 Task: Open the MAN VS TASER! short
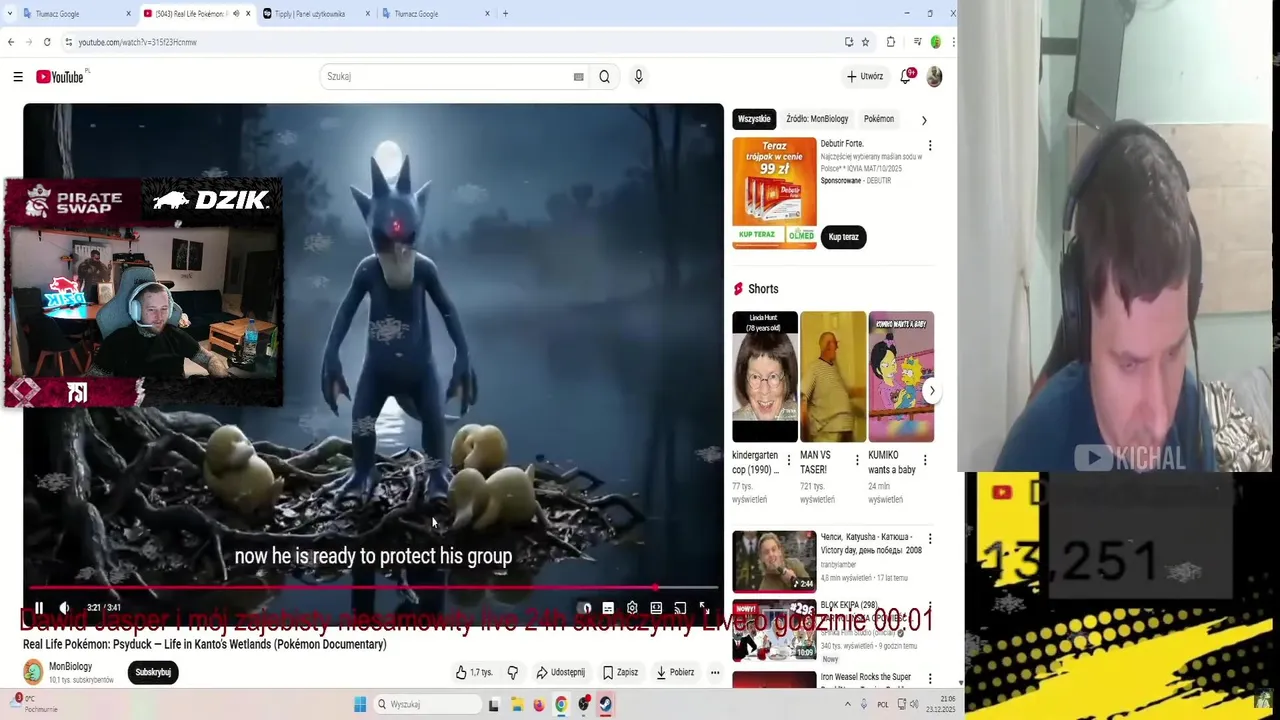point(833,376)
